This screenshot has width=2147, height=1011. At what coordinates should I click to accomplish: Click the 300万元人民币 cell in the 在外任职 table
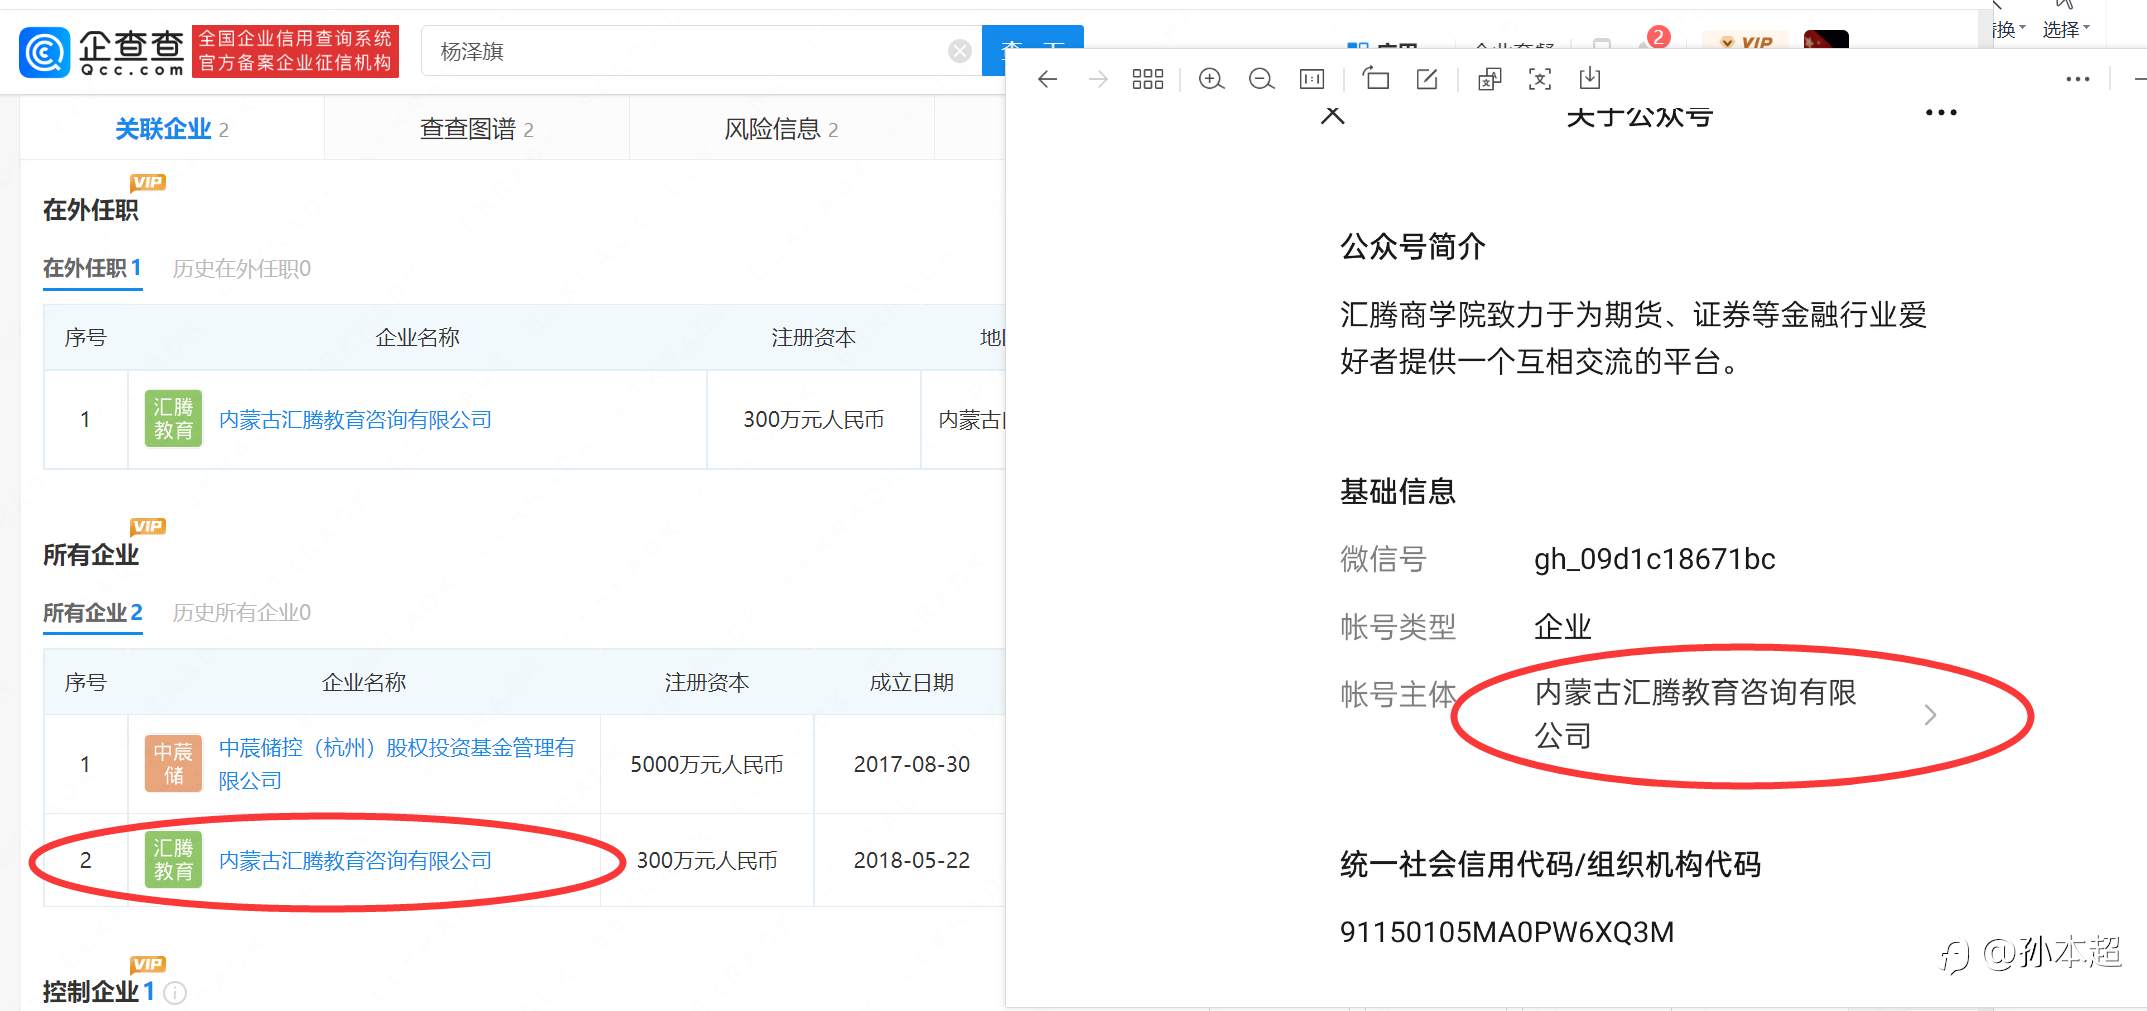(813, 419)
